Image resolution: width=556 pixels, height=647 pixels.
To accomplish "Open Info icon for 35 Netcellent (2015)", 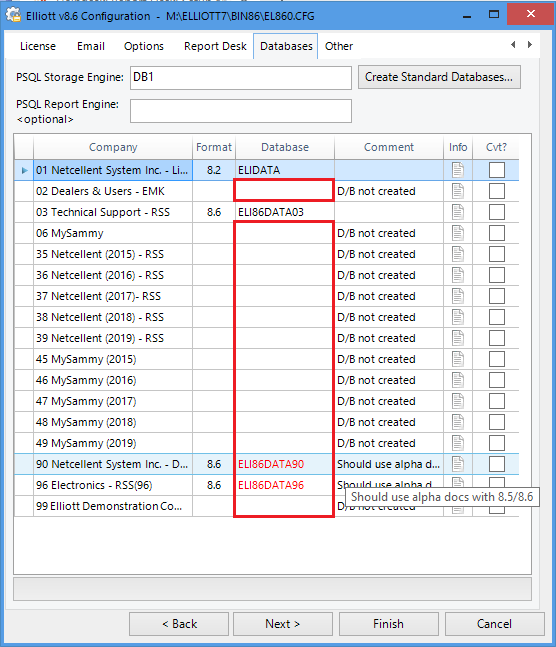I will tap(458, 254).
